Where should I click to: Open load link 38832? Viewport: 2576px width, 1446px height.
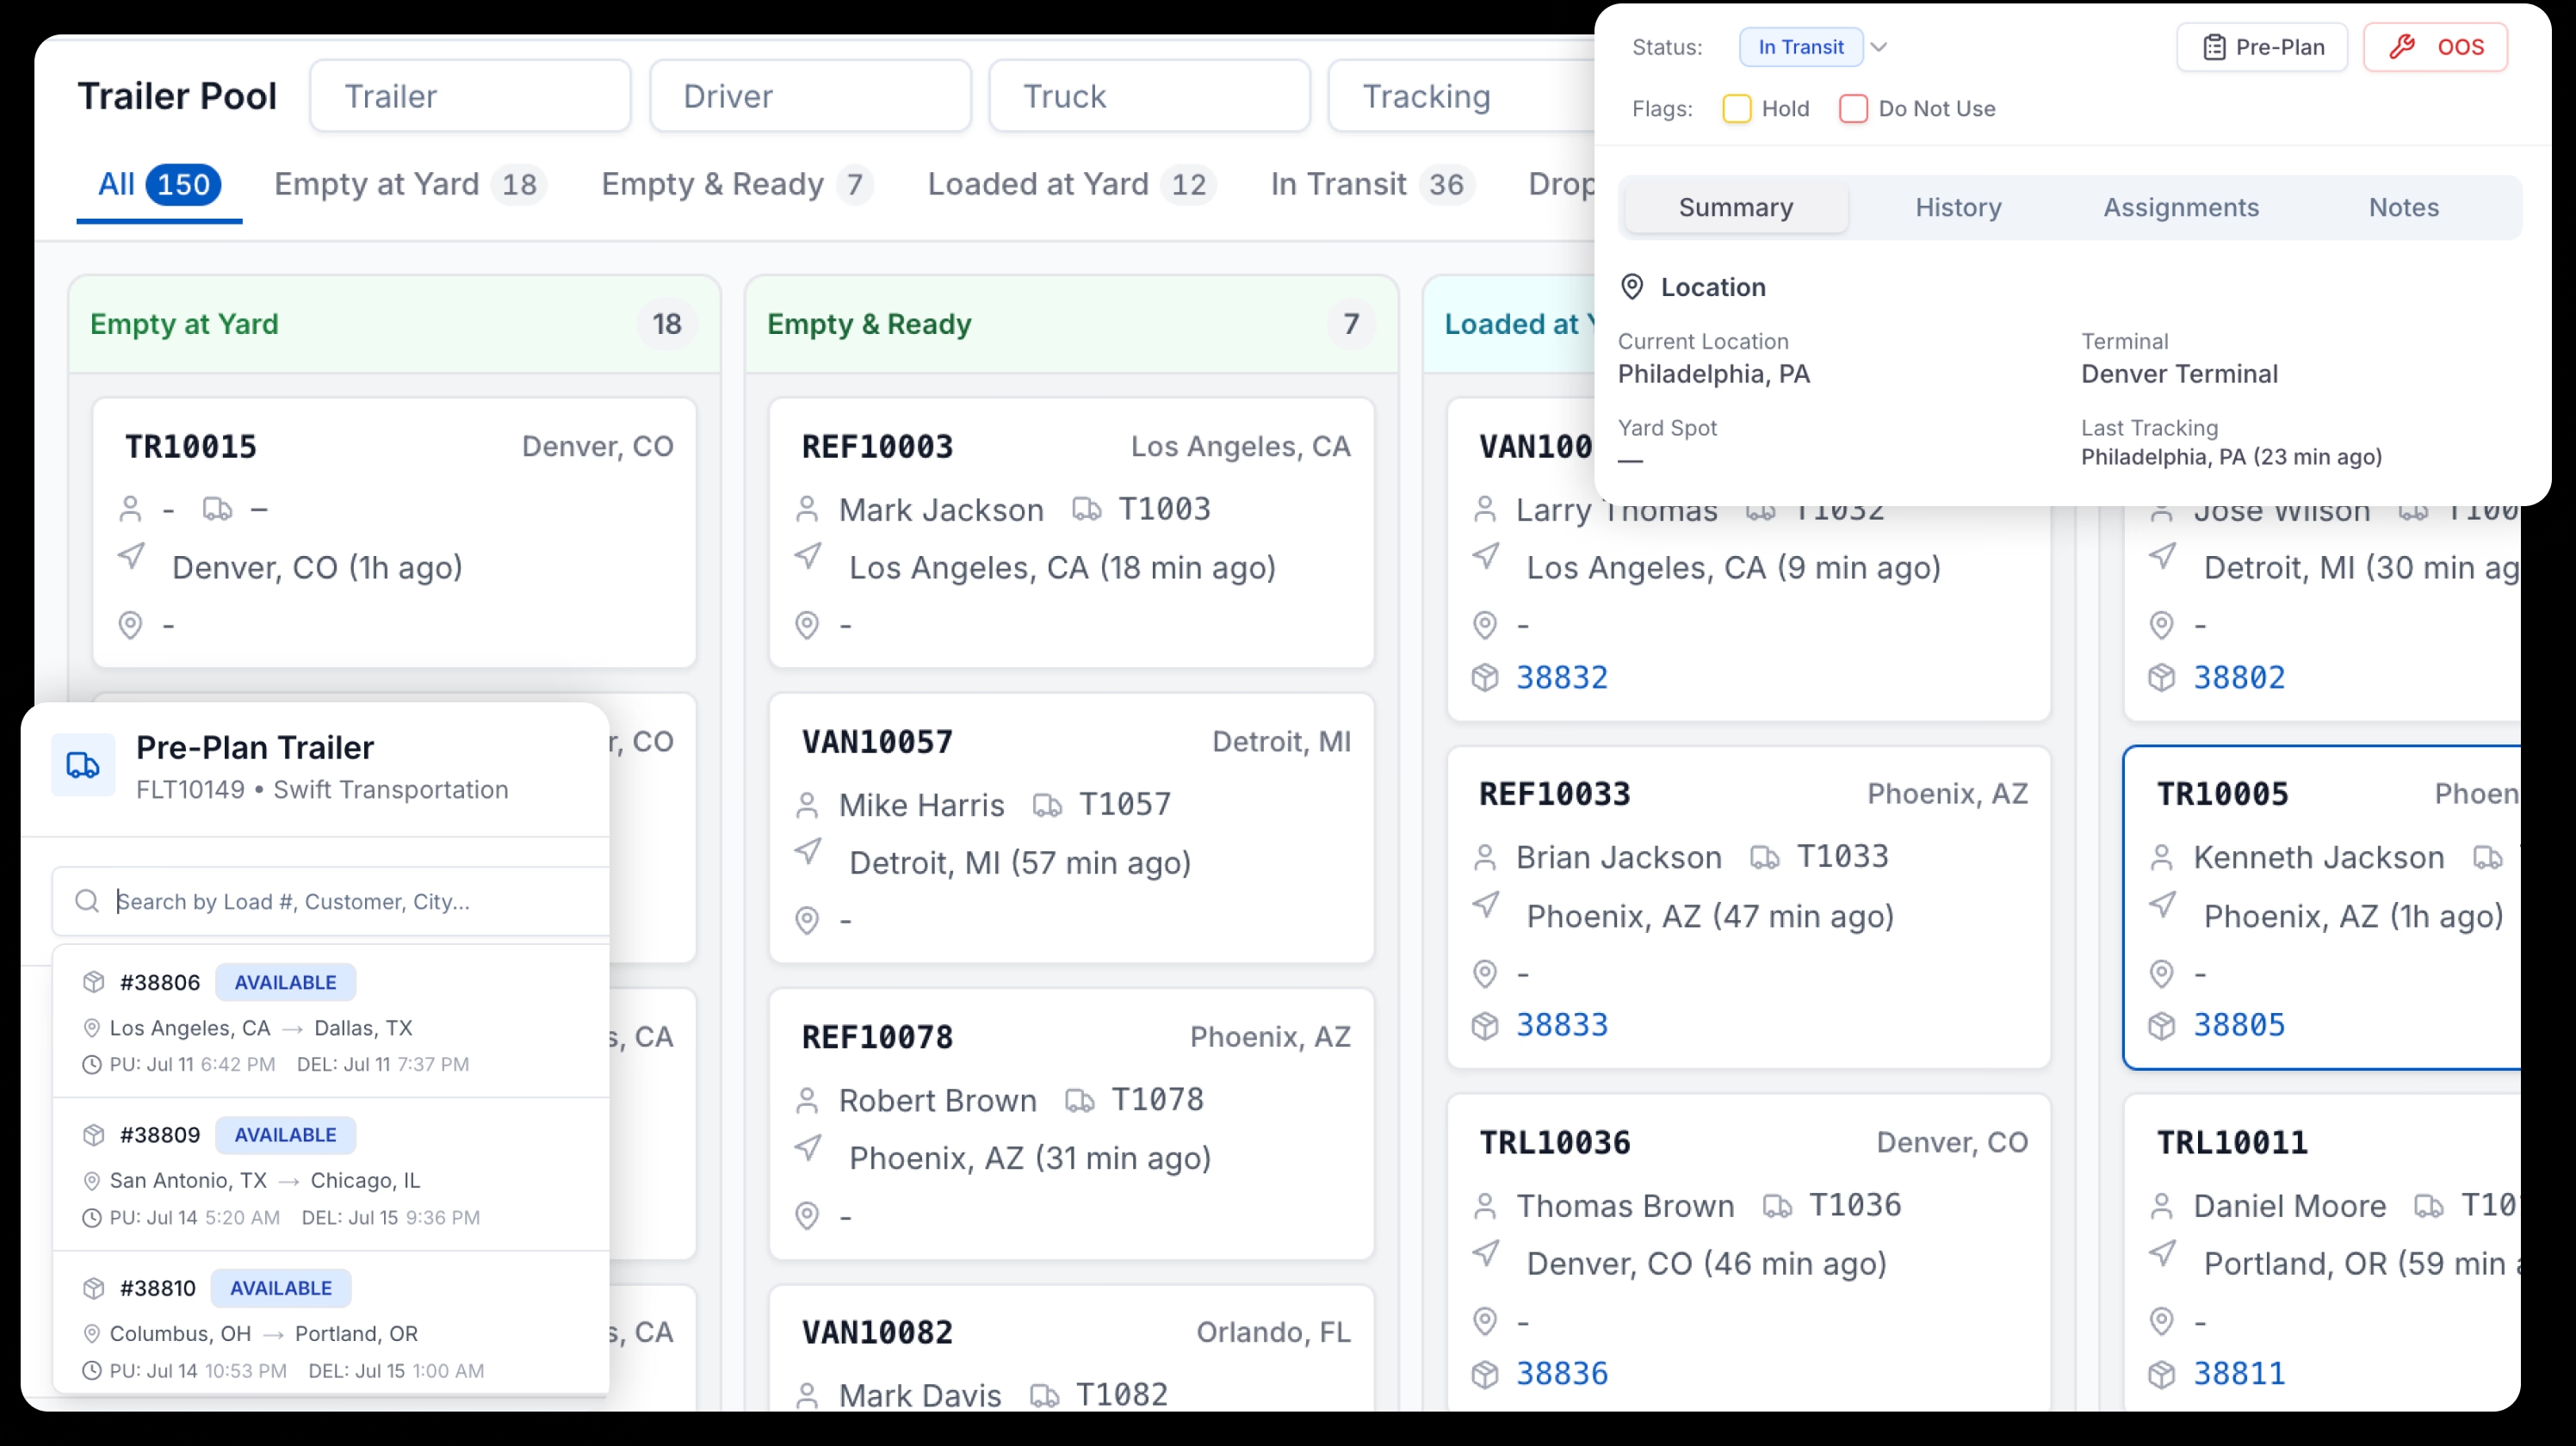[1562, 677]
